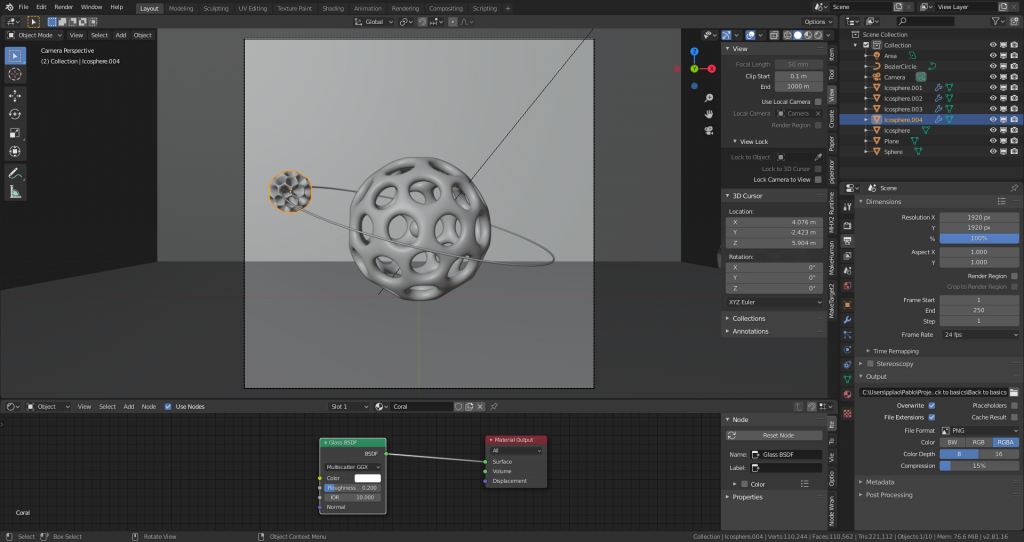Open the Render menu

pos(63,7)
